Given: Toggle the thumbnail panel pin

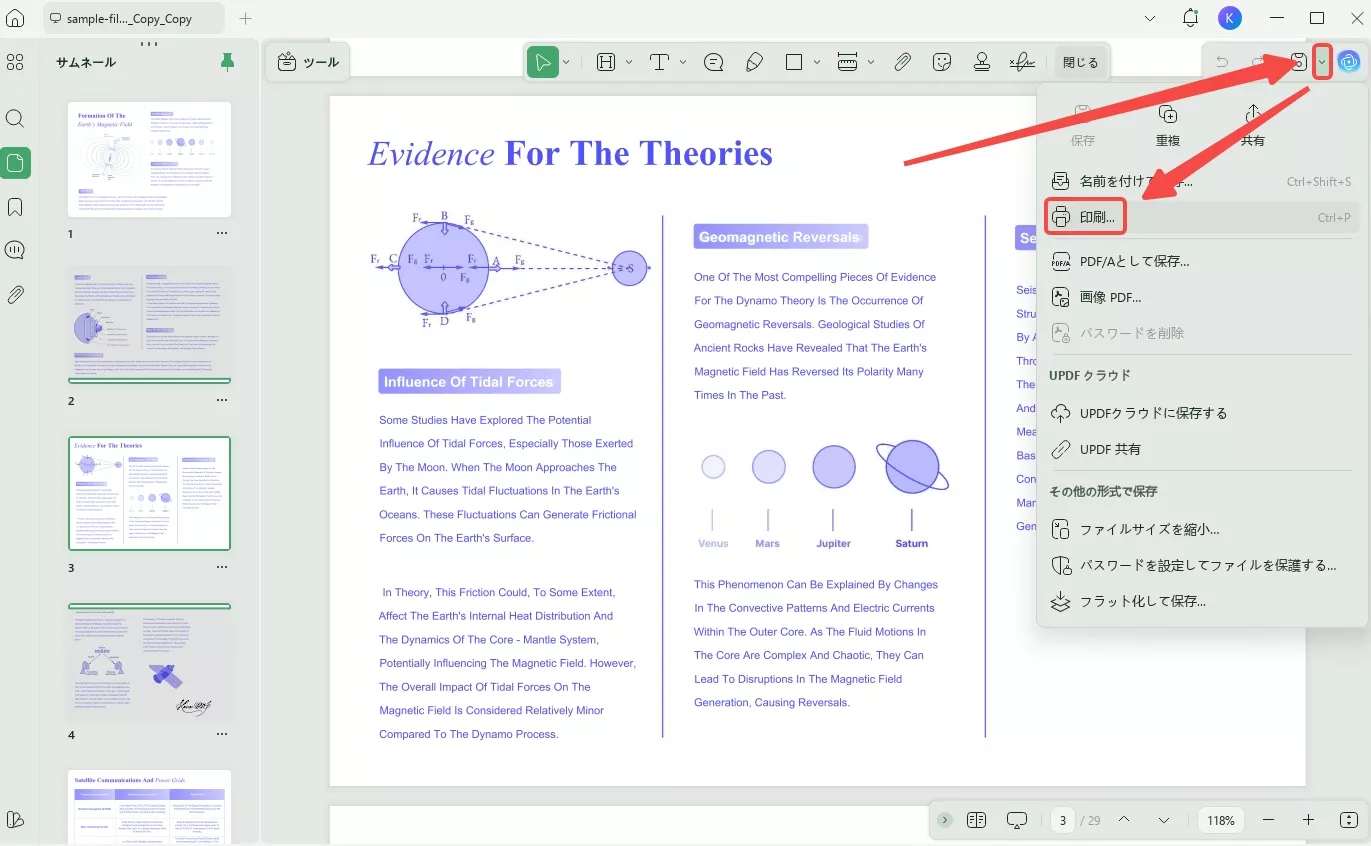Looking at the screenshot, I should (x=227, y=62).
